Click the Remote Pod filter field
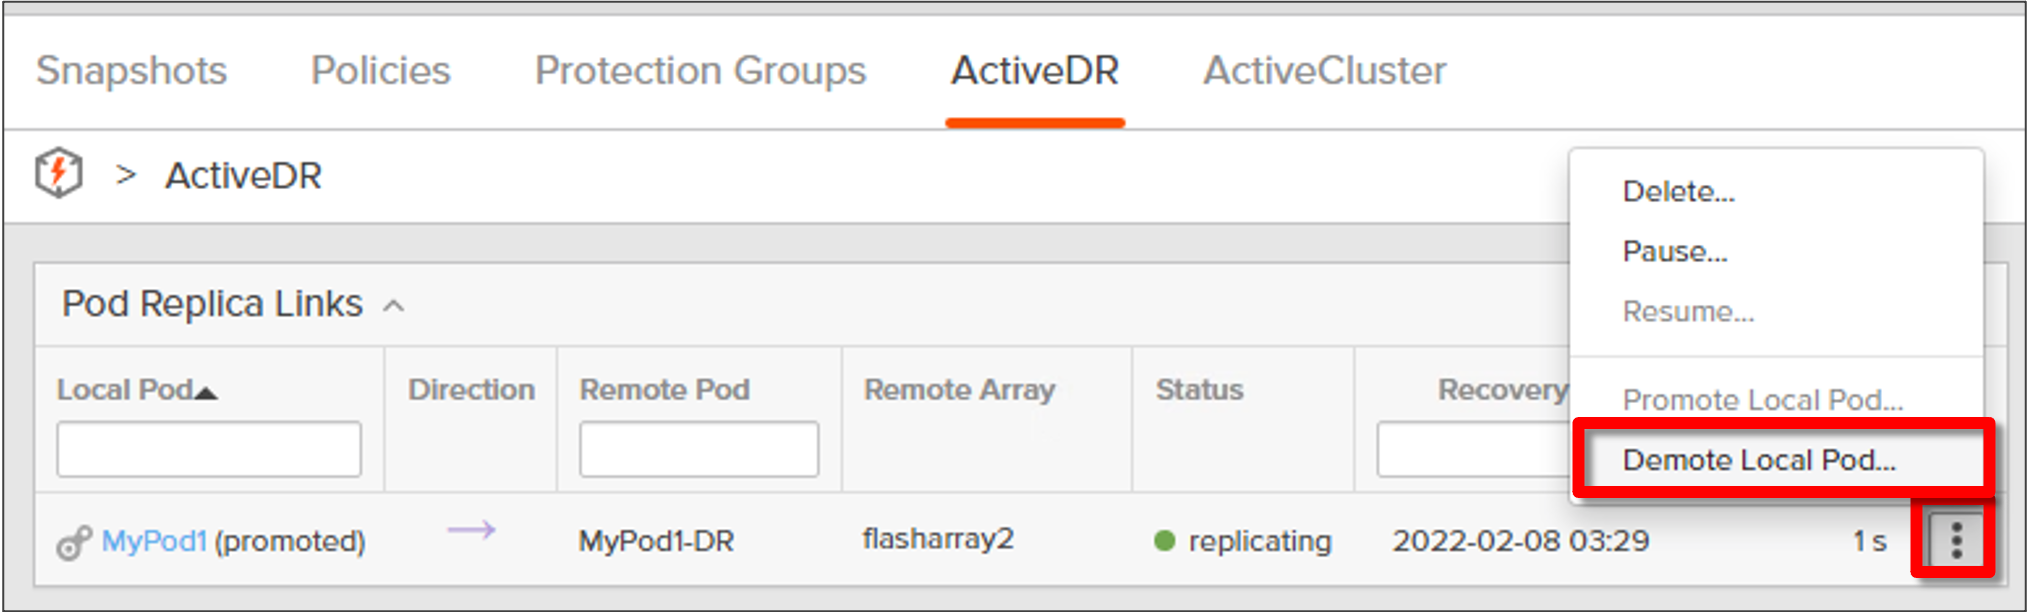The image size is (2027, 612). (x=699, y=449)
